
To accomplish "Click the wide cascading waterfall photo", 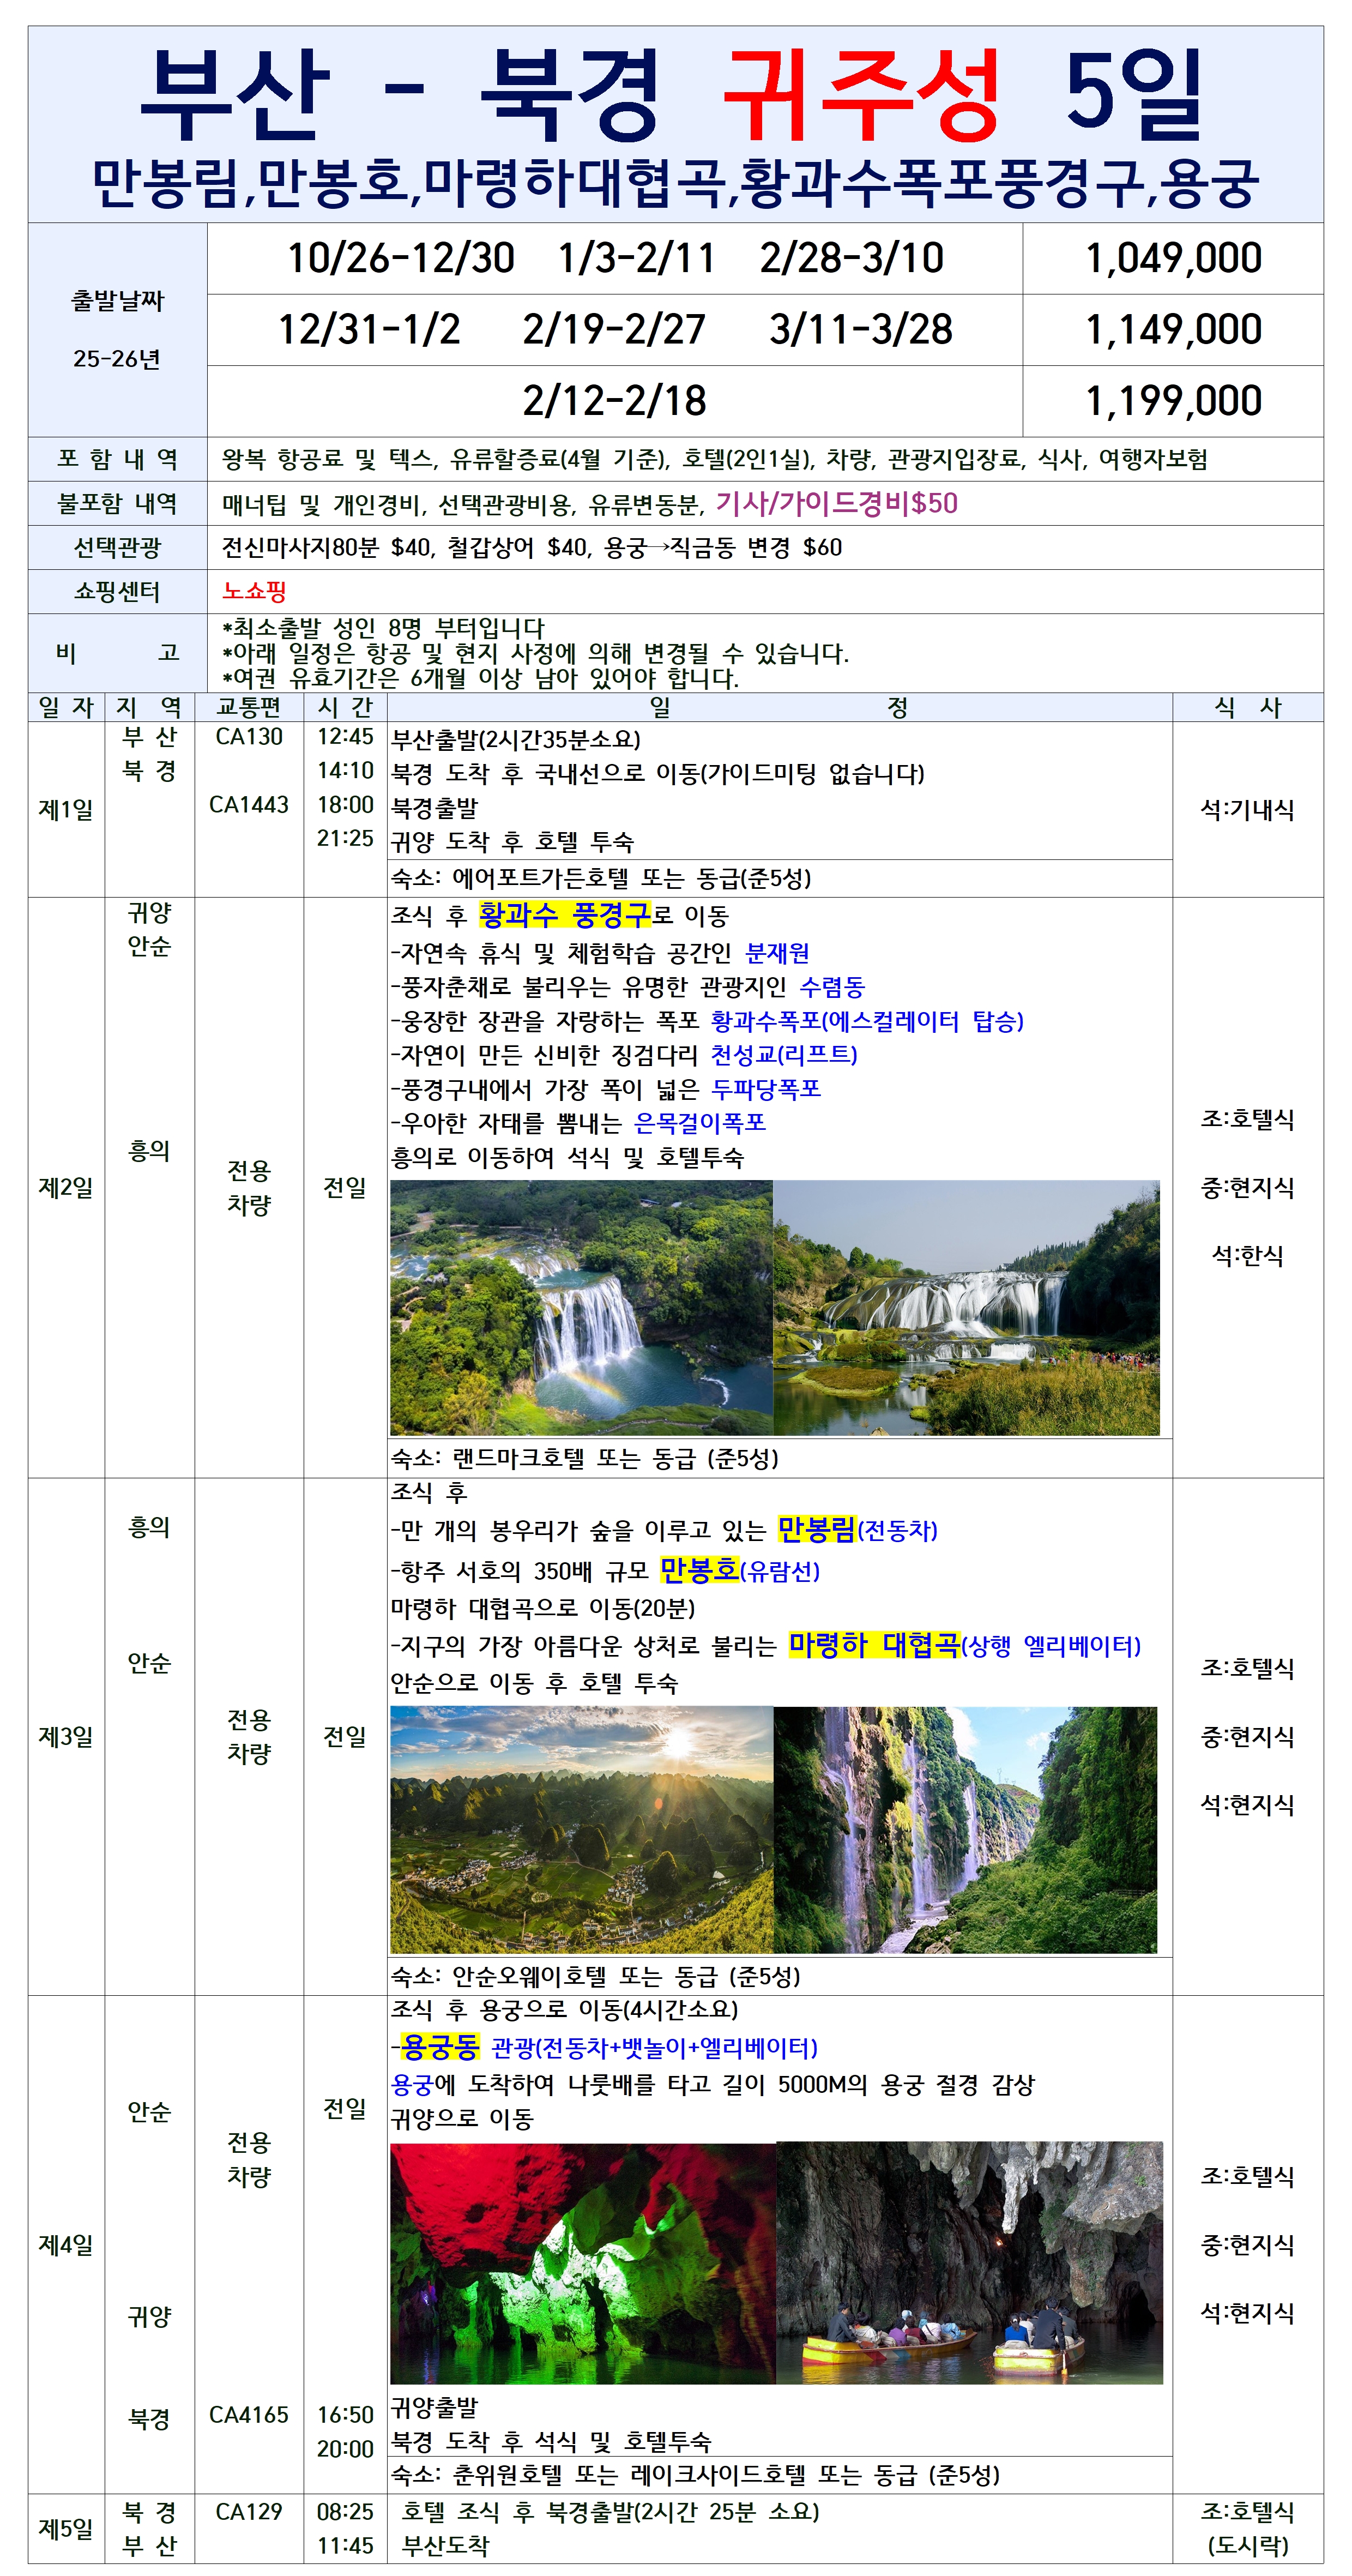I will pyautogui.click(x=966, y=1307).
